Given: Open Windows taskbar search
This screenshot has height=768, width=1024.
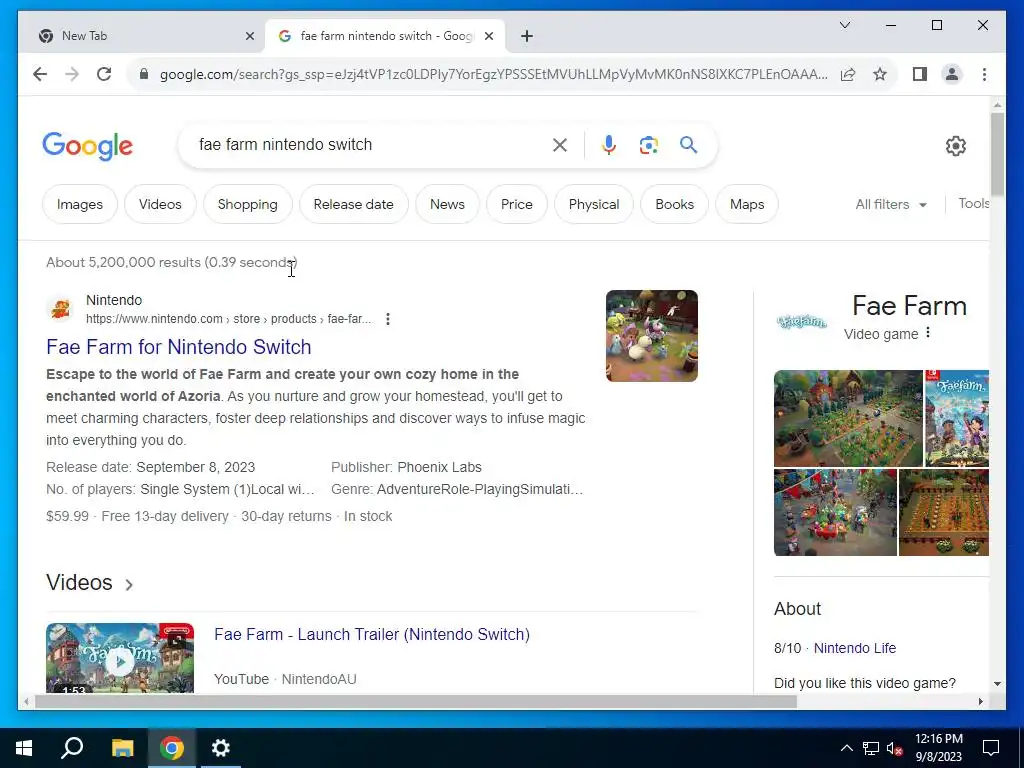Looking at the screenshot, I should pos(72,748).
